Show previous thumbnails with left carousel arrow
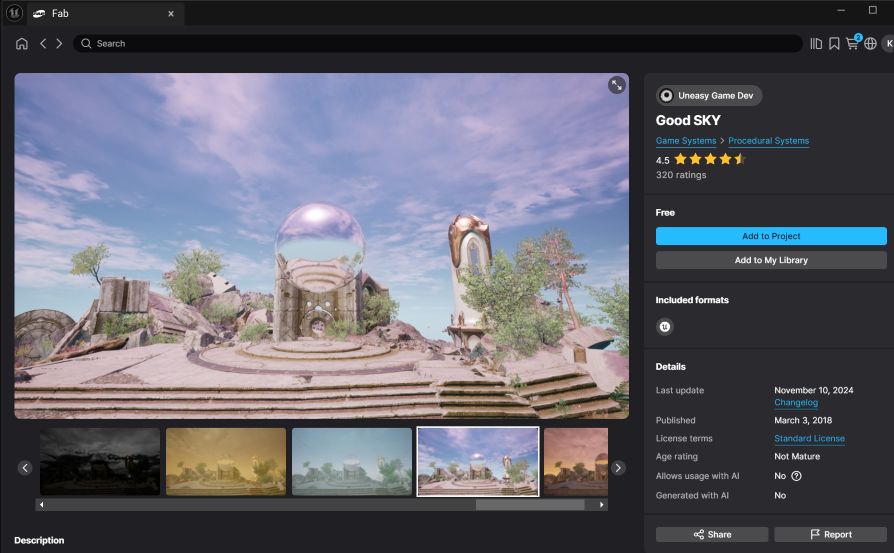The width and height of the screenshot is (894, 553). coord(25,468)
